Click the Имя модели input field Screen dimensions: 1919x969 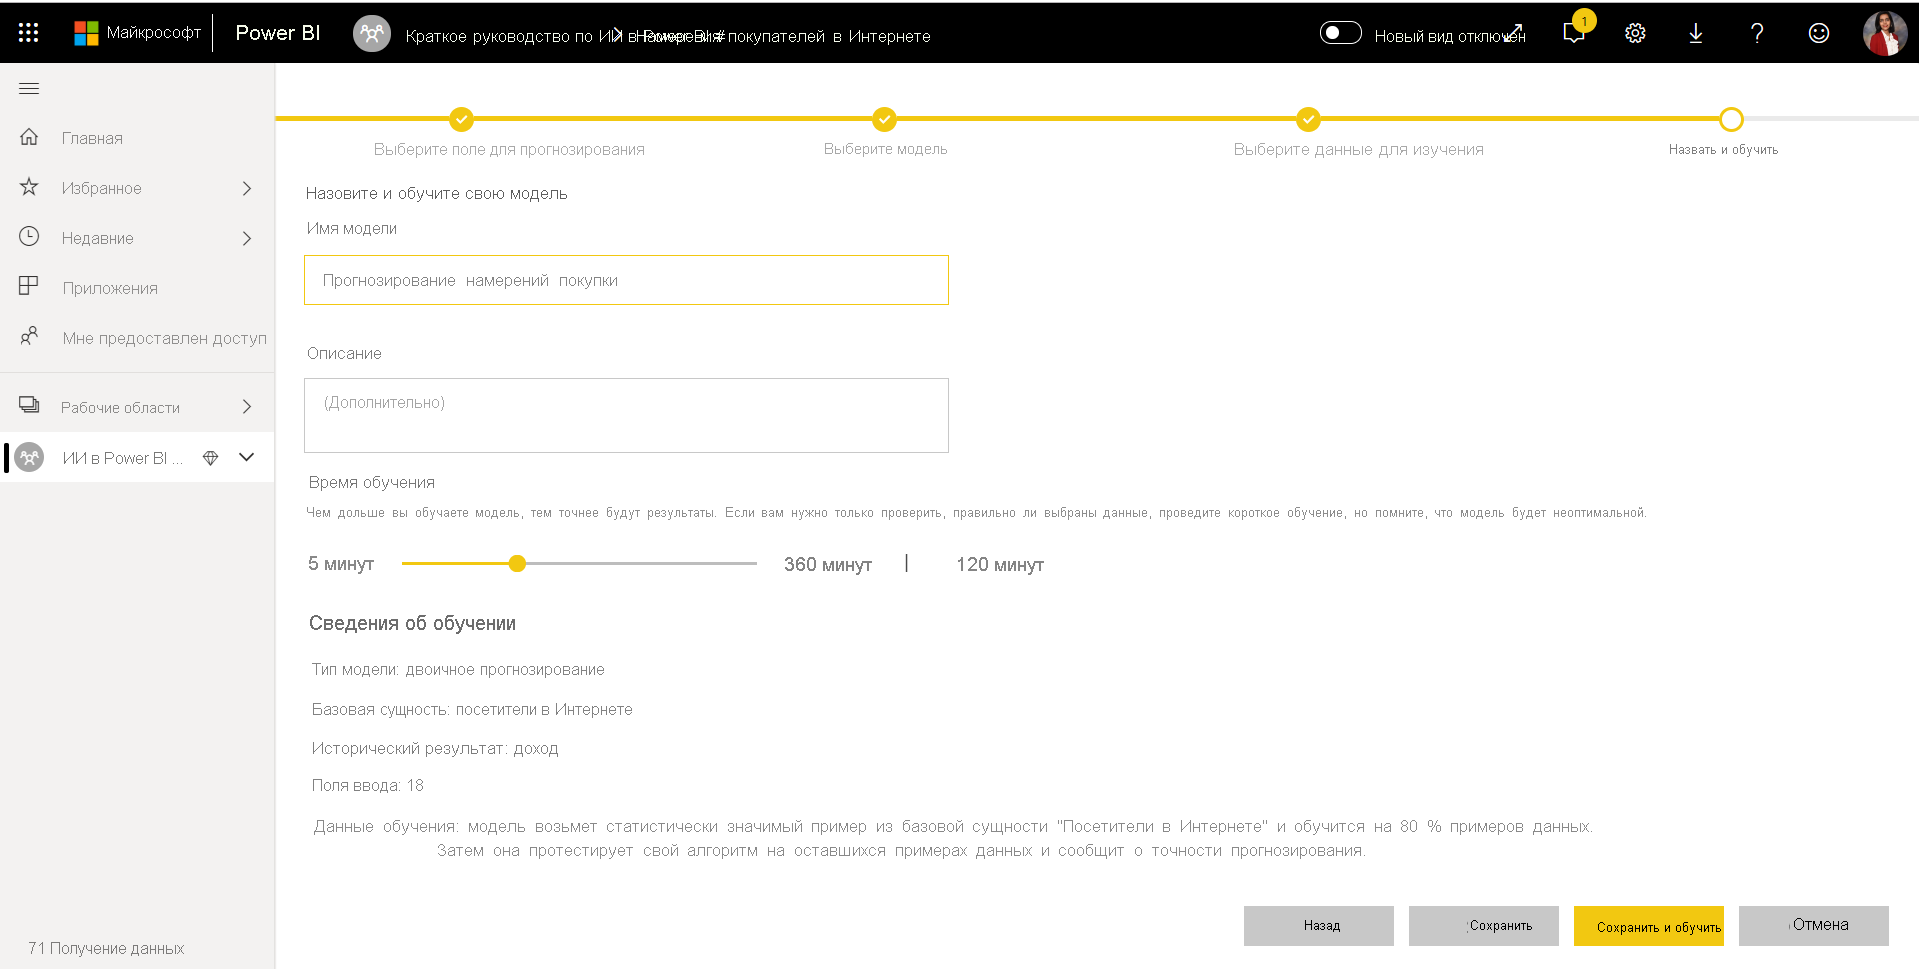click(x=626, y=280)
